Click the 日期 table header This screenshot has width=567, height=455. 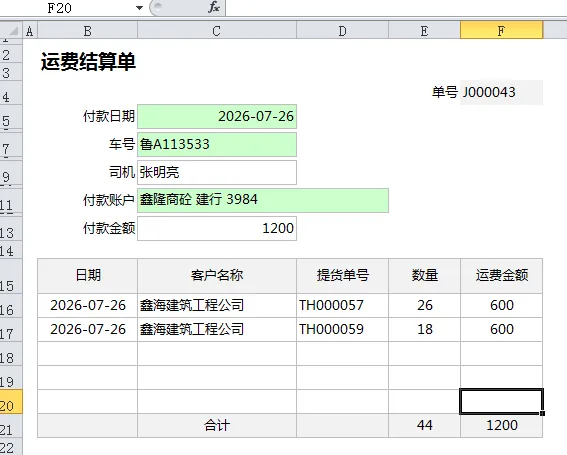pyautogui.click(x=88, y=276)
